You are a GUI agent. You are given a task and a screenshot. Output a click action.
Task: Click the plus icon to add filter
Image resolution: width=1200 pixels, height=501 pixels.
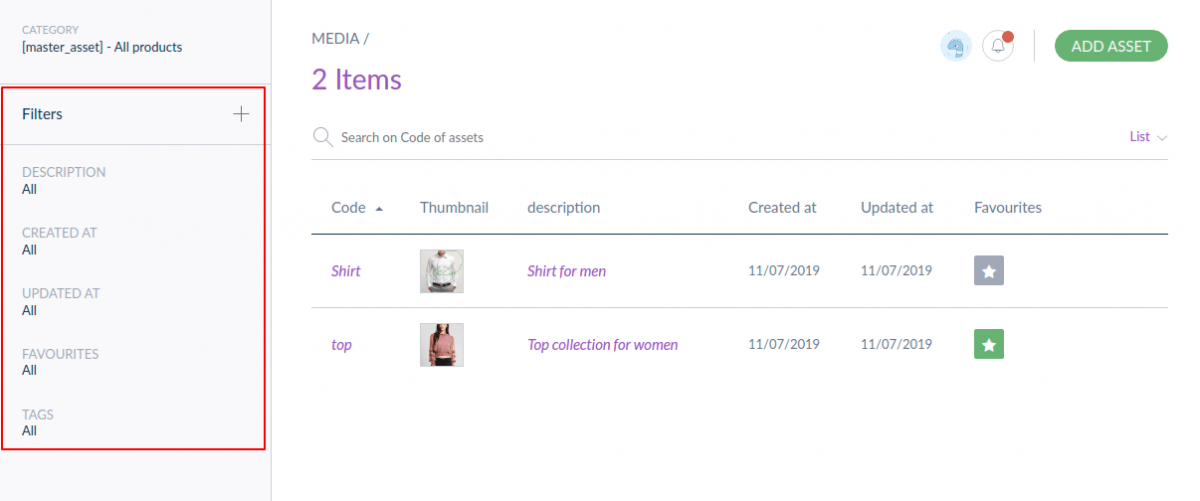pyautogui.click(x=241, y=114)
